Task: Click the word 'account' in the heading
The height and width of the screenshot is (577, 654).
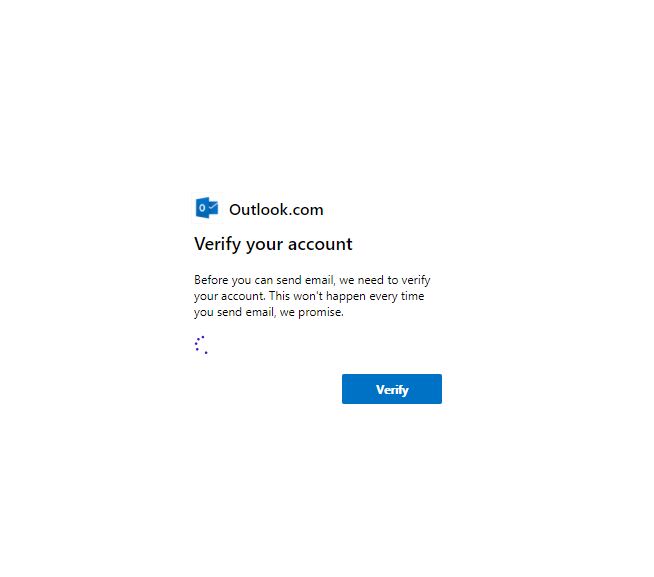Action: 320,244
